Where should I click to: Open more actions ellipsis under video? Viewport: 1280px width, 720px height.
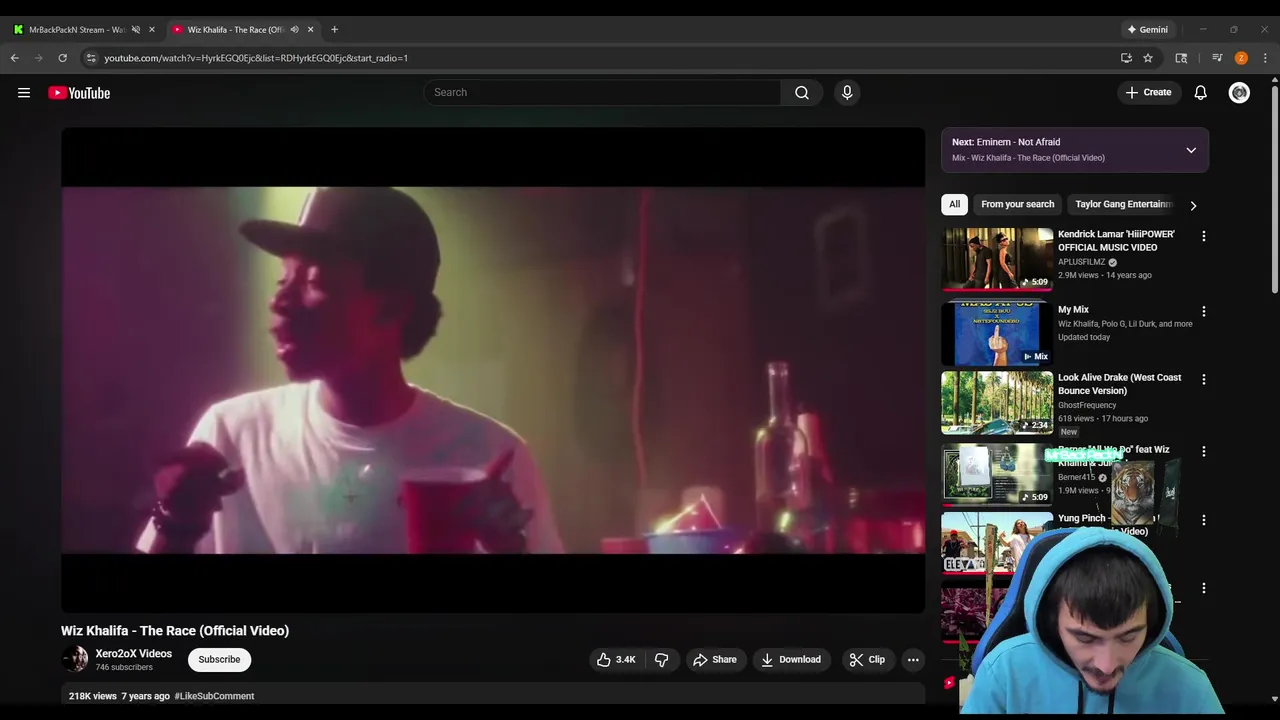913,660
